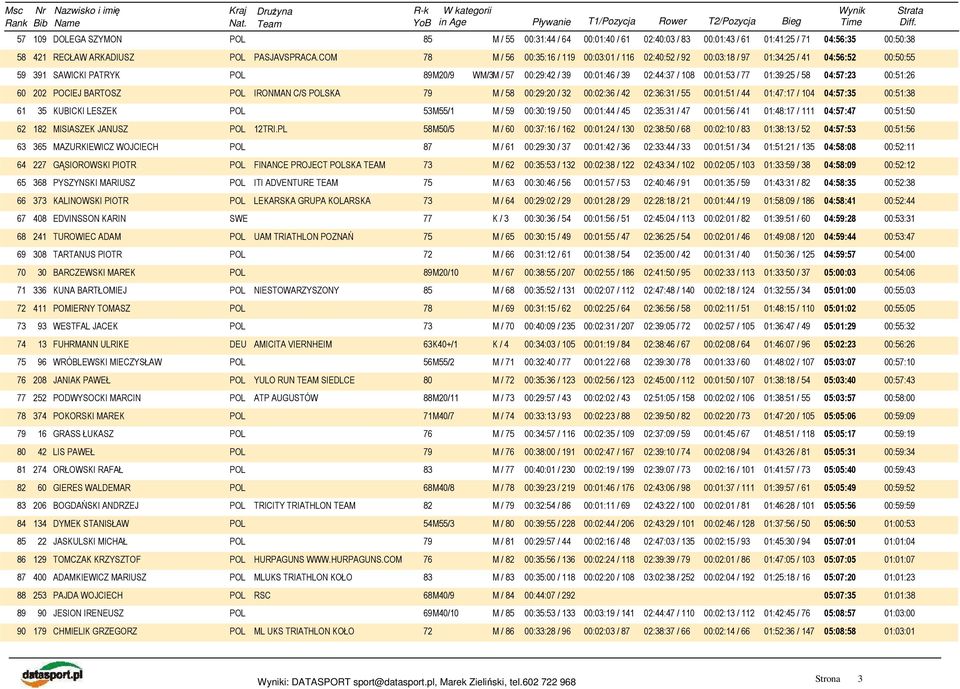Image resolution: width=960 pixels, height=689 pixels.
Task: Select team PASJAVSPRACA.COM
Action: pyautogui.click(x=295, y=57)
